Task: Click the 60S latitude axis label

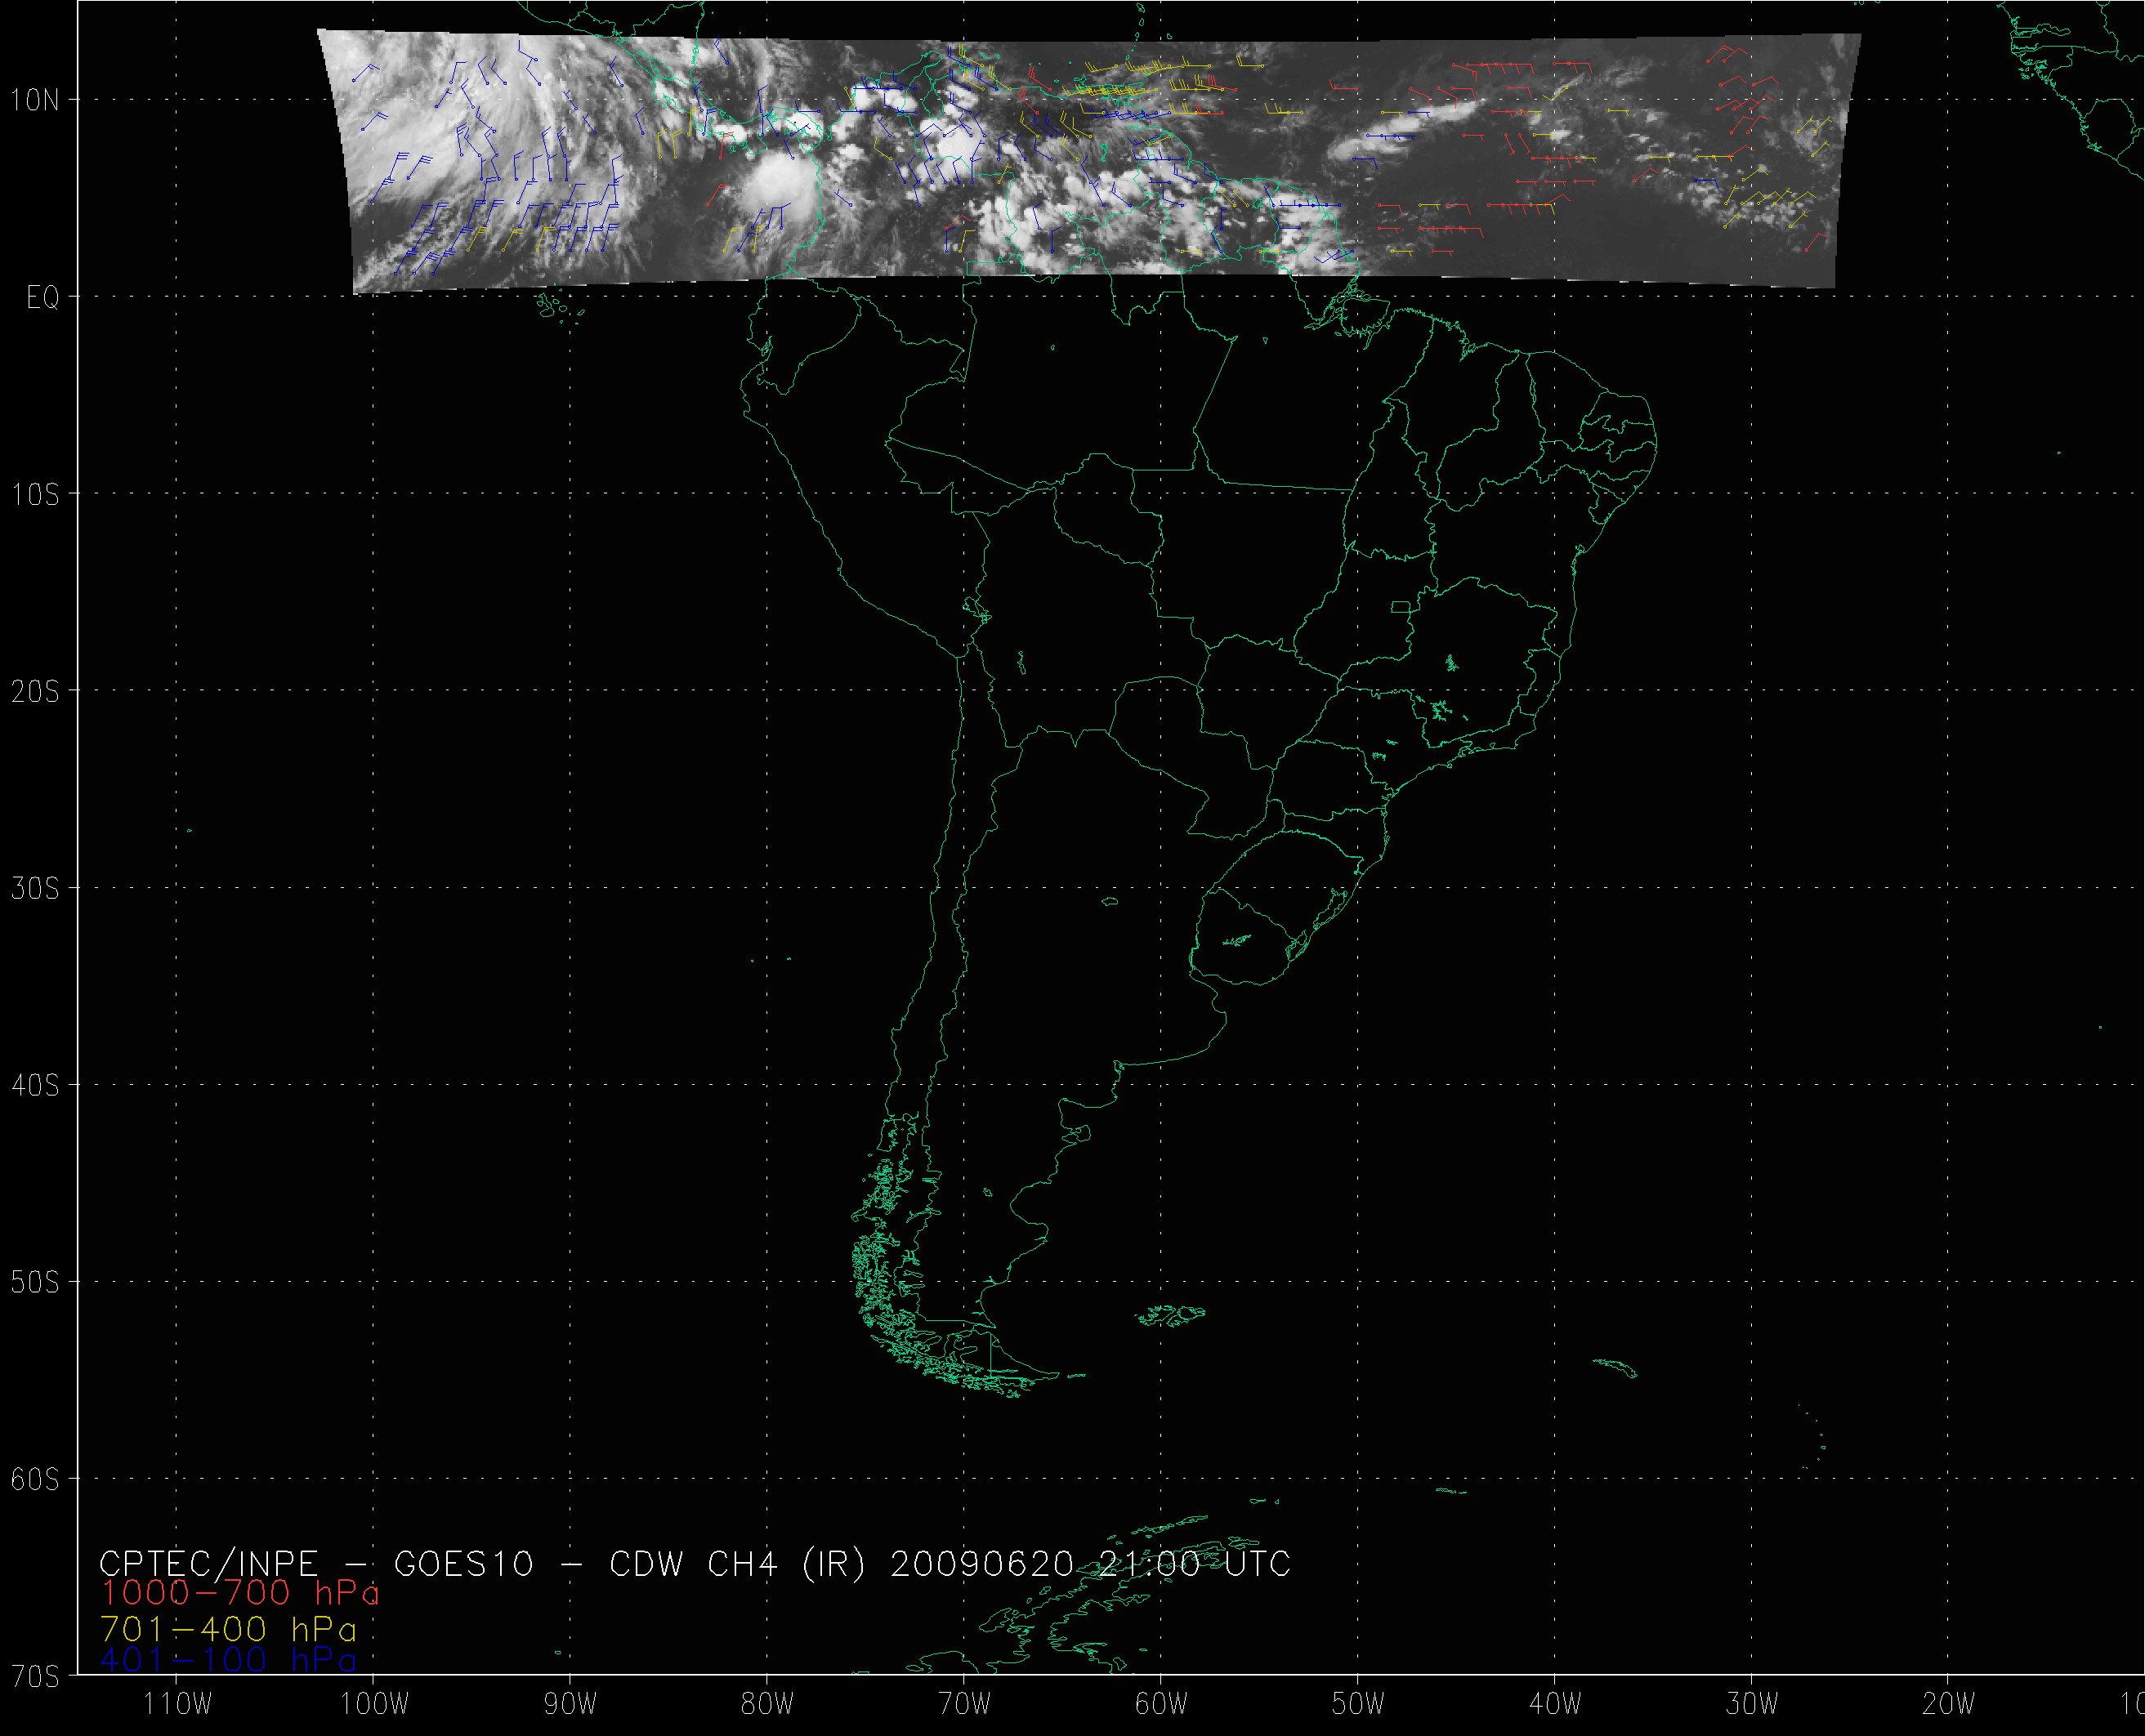Action: (35, 1479)
